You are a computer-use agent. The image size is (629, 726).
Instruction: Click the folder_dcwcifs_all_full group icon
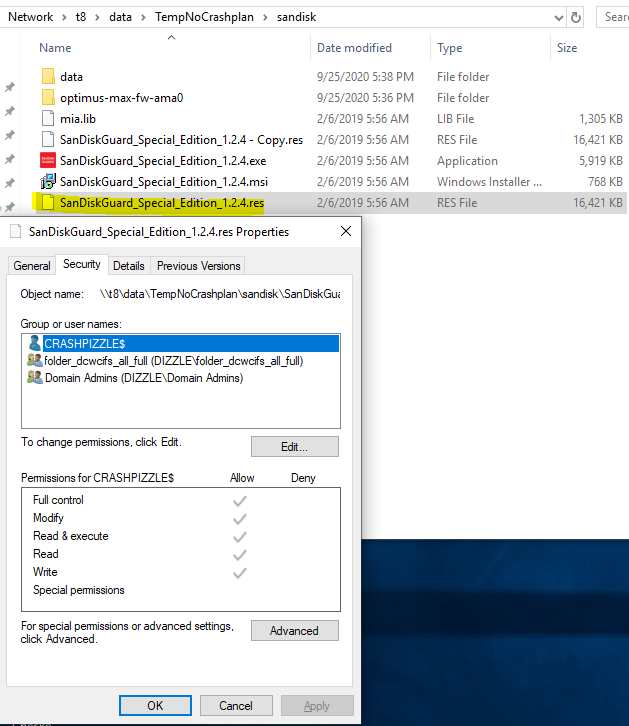35,360
